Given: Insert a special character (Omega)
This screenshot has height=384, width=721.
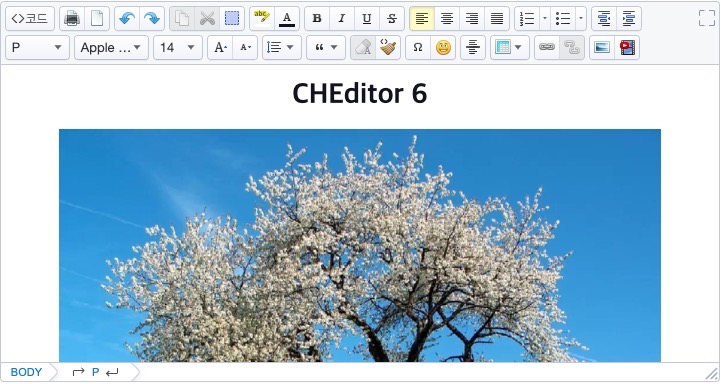Looking at the screenshot, I should [x=418, y=47].
